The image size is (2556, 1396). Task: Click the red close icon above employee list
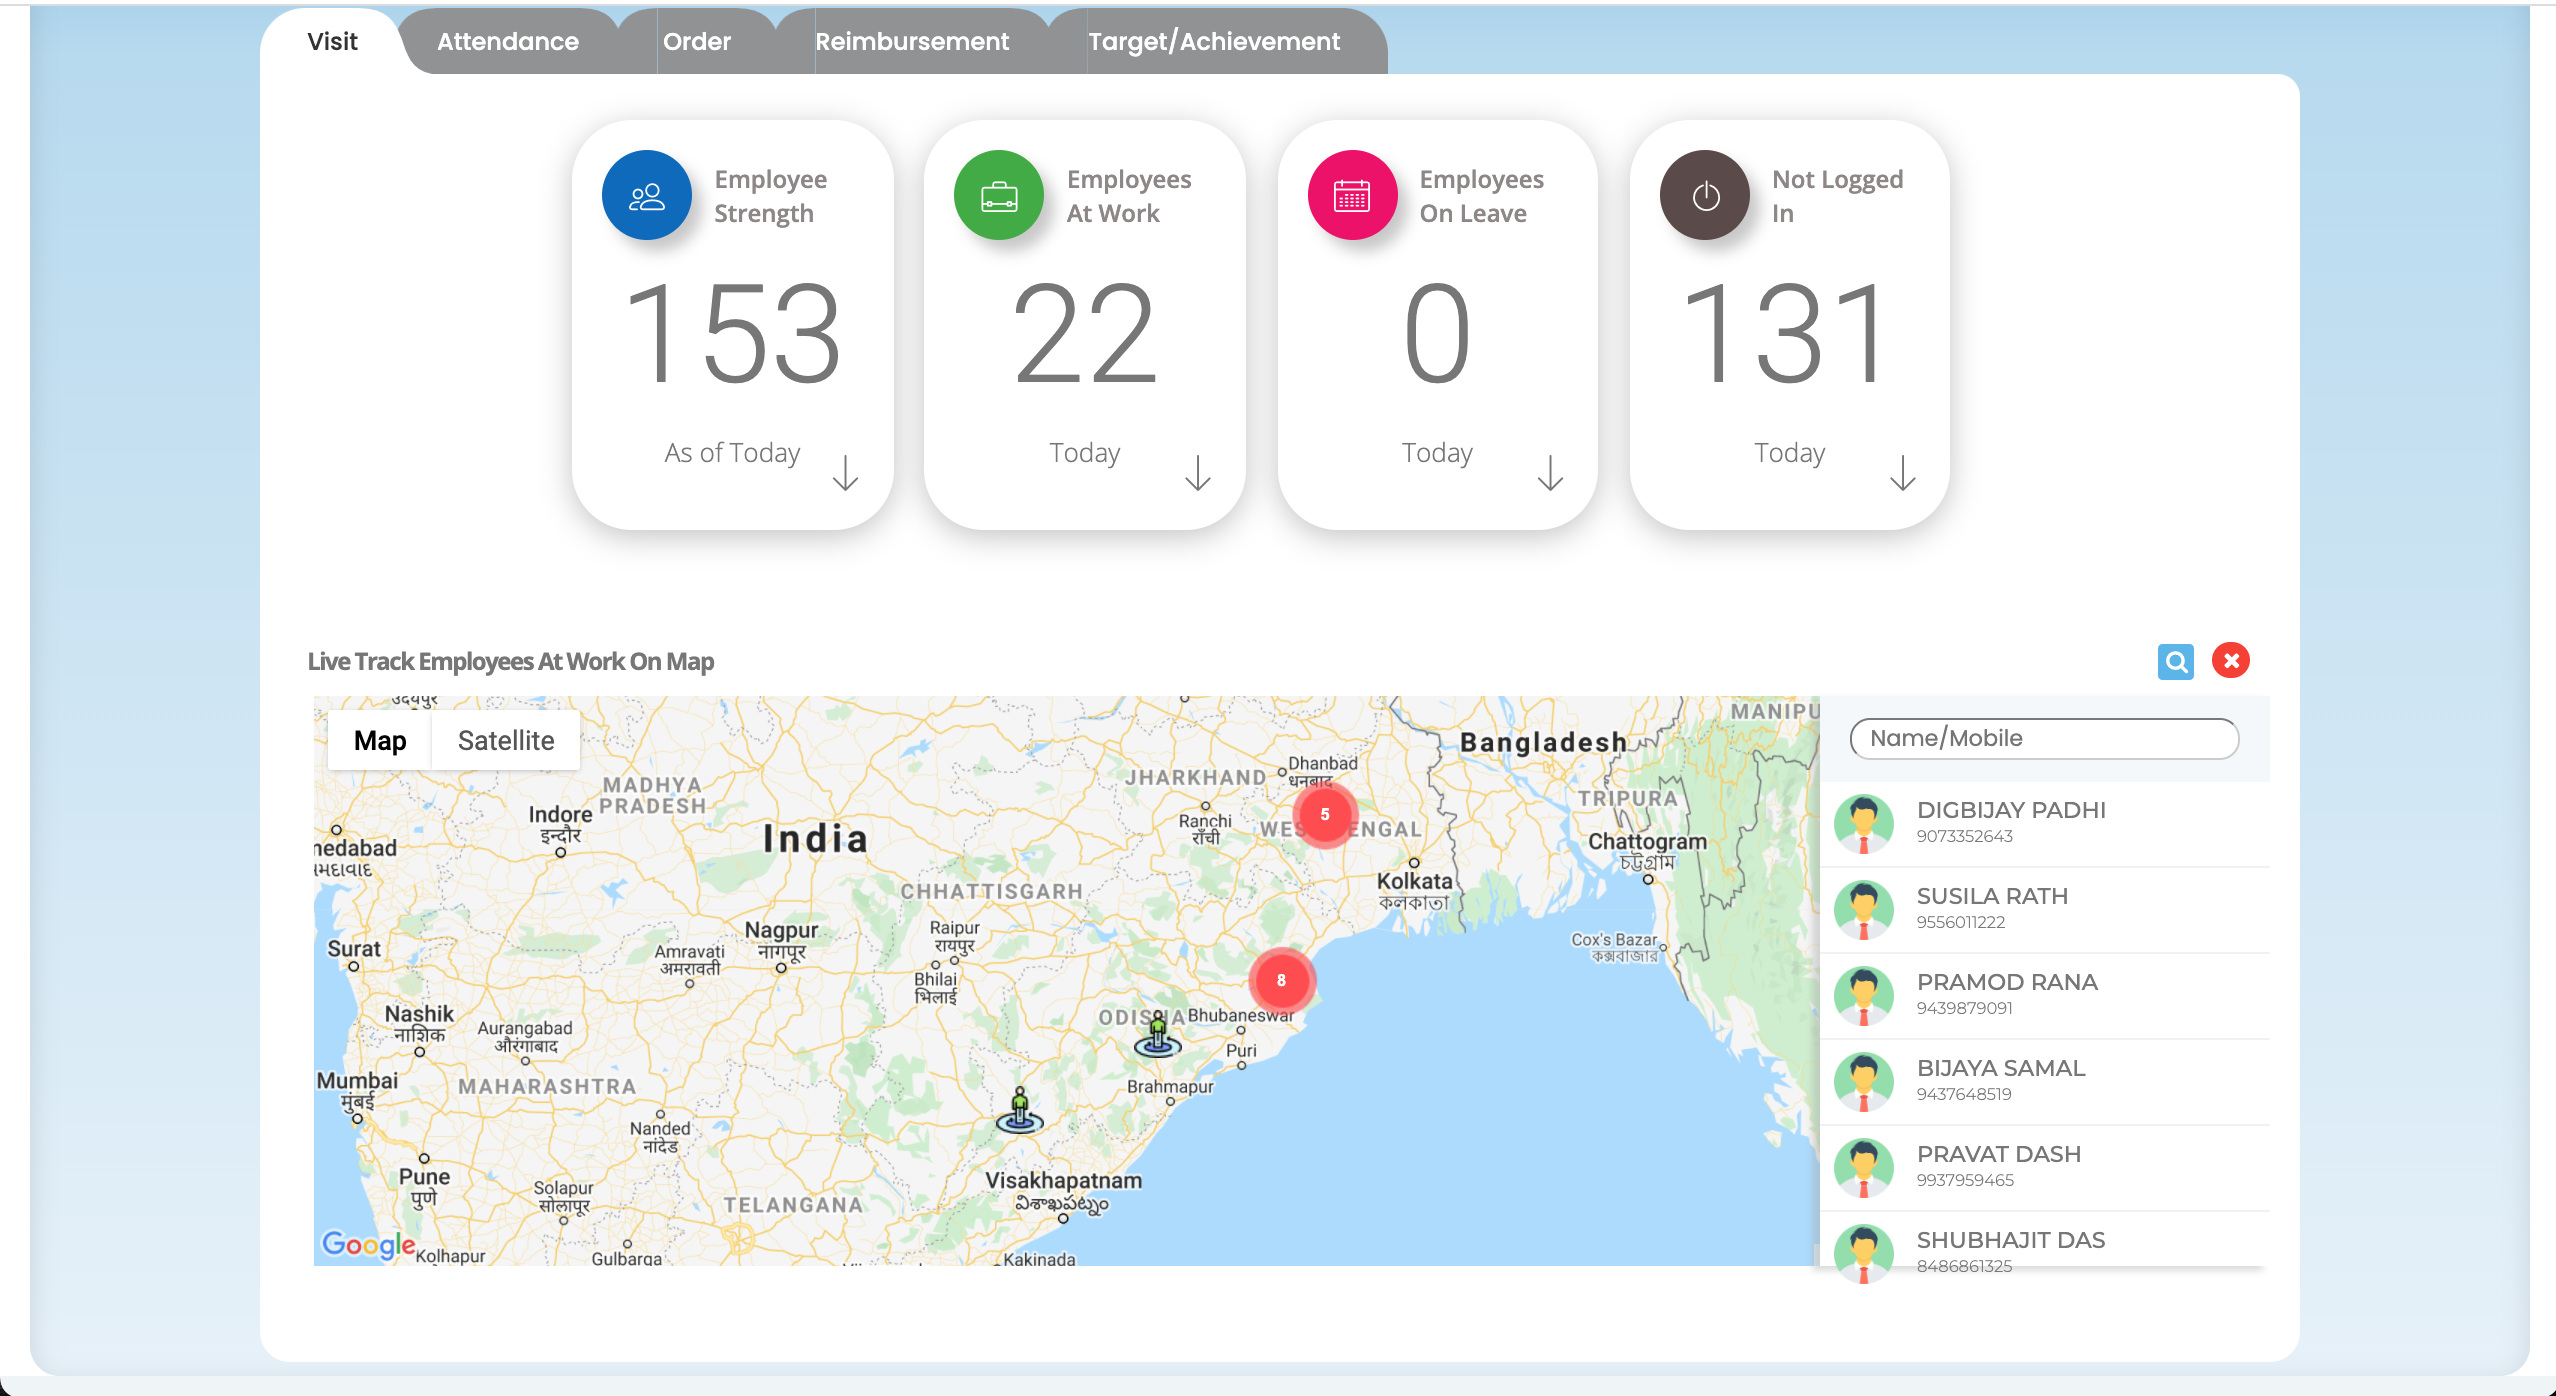pyautogui.click(x=2230, y=661)
